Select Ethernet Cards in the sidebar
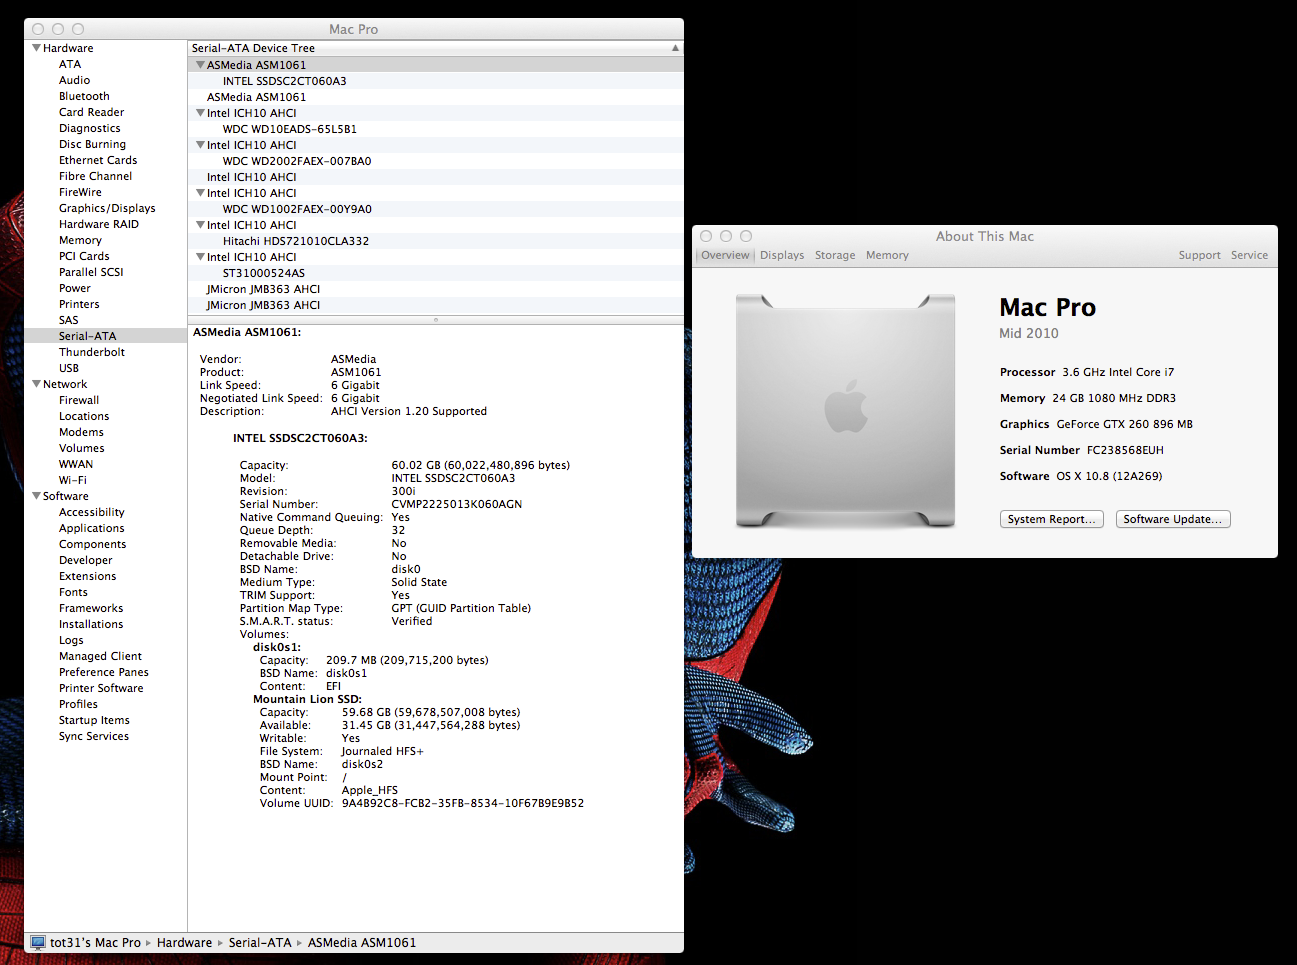 (x=98, y=160)
